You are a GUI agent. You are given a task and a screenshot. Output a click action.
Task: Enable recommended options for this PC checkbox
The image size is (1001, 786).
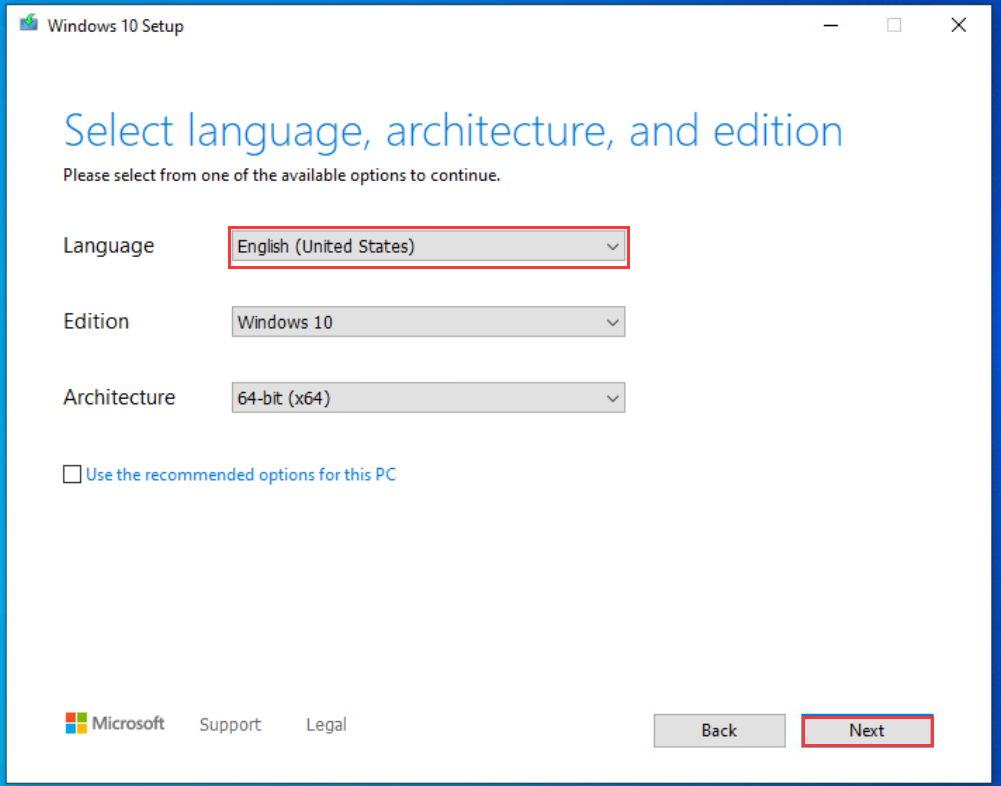[72, 474]
